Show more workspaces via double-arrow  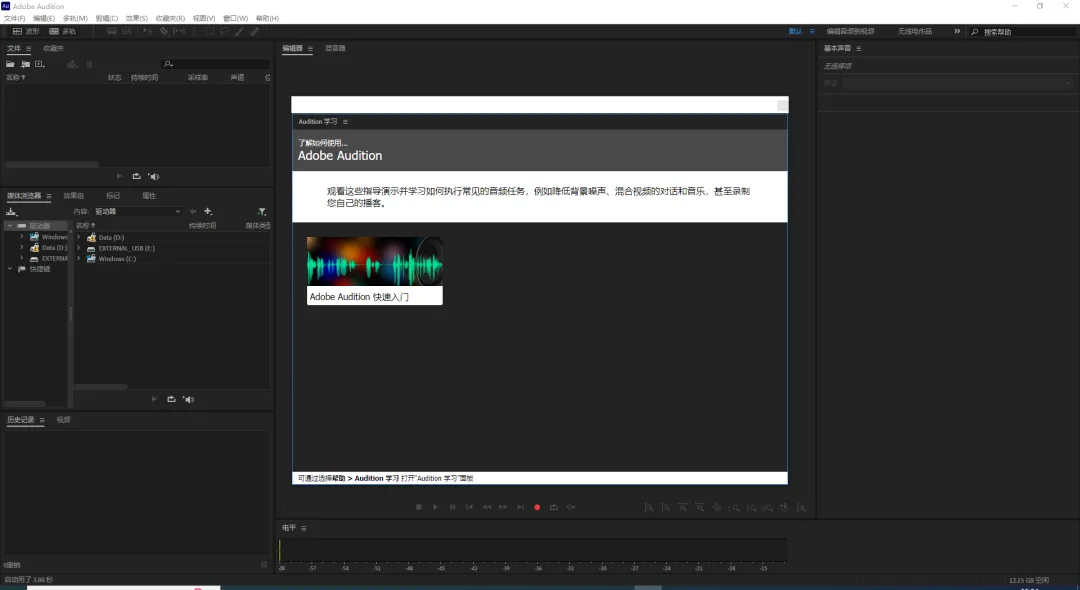(x=957, y=31)
